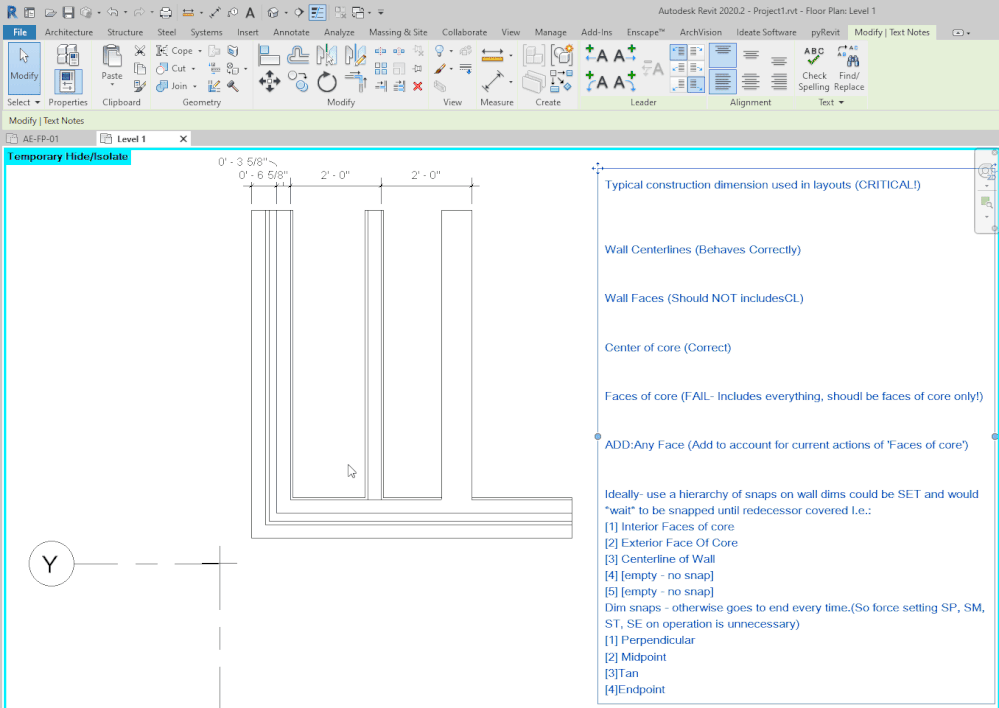Click the text note move handle
This screenshot has width=999, height=708.
click(597, 168)
